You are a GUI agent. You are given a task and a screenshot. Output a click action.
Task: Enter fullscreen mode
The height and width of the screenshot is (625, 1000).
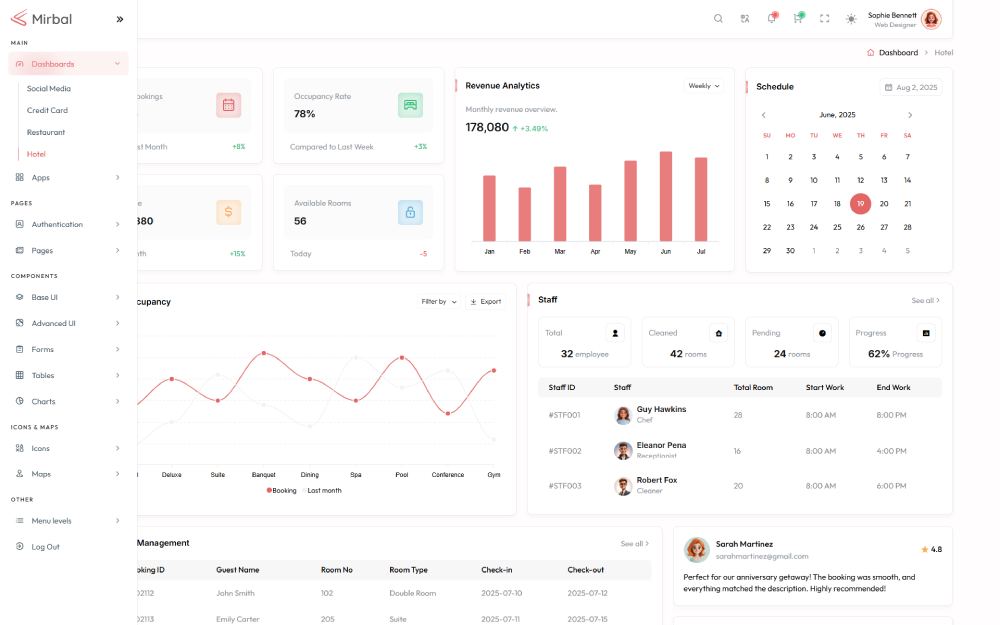(825, 19)
